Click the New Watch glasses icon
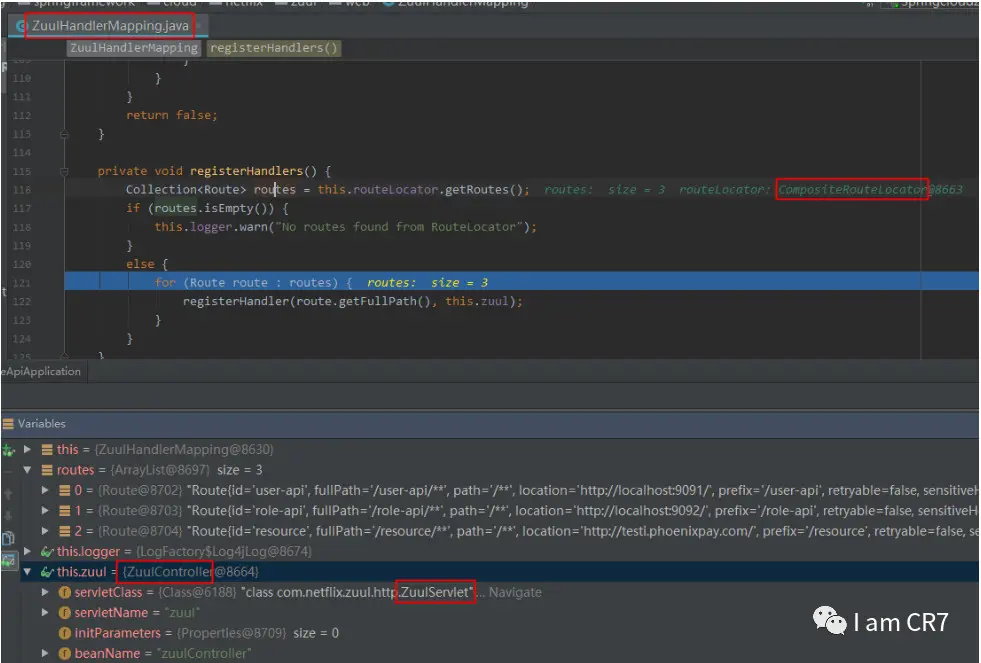Image resolution: width=981 pixels, height=663 pixels. point(8,450)
